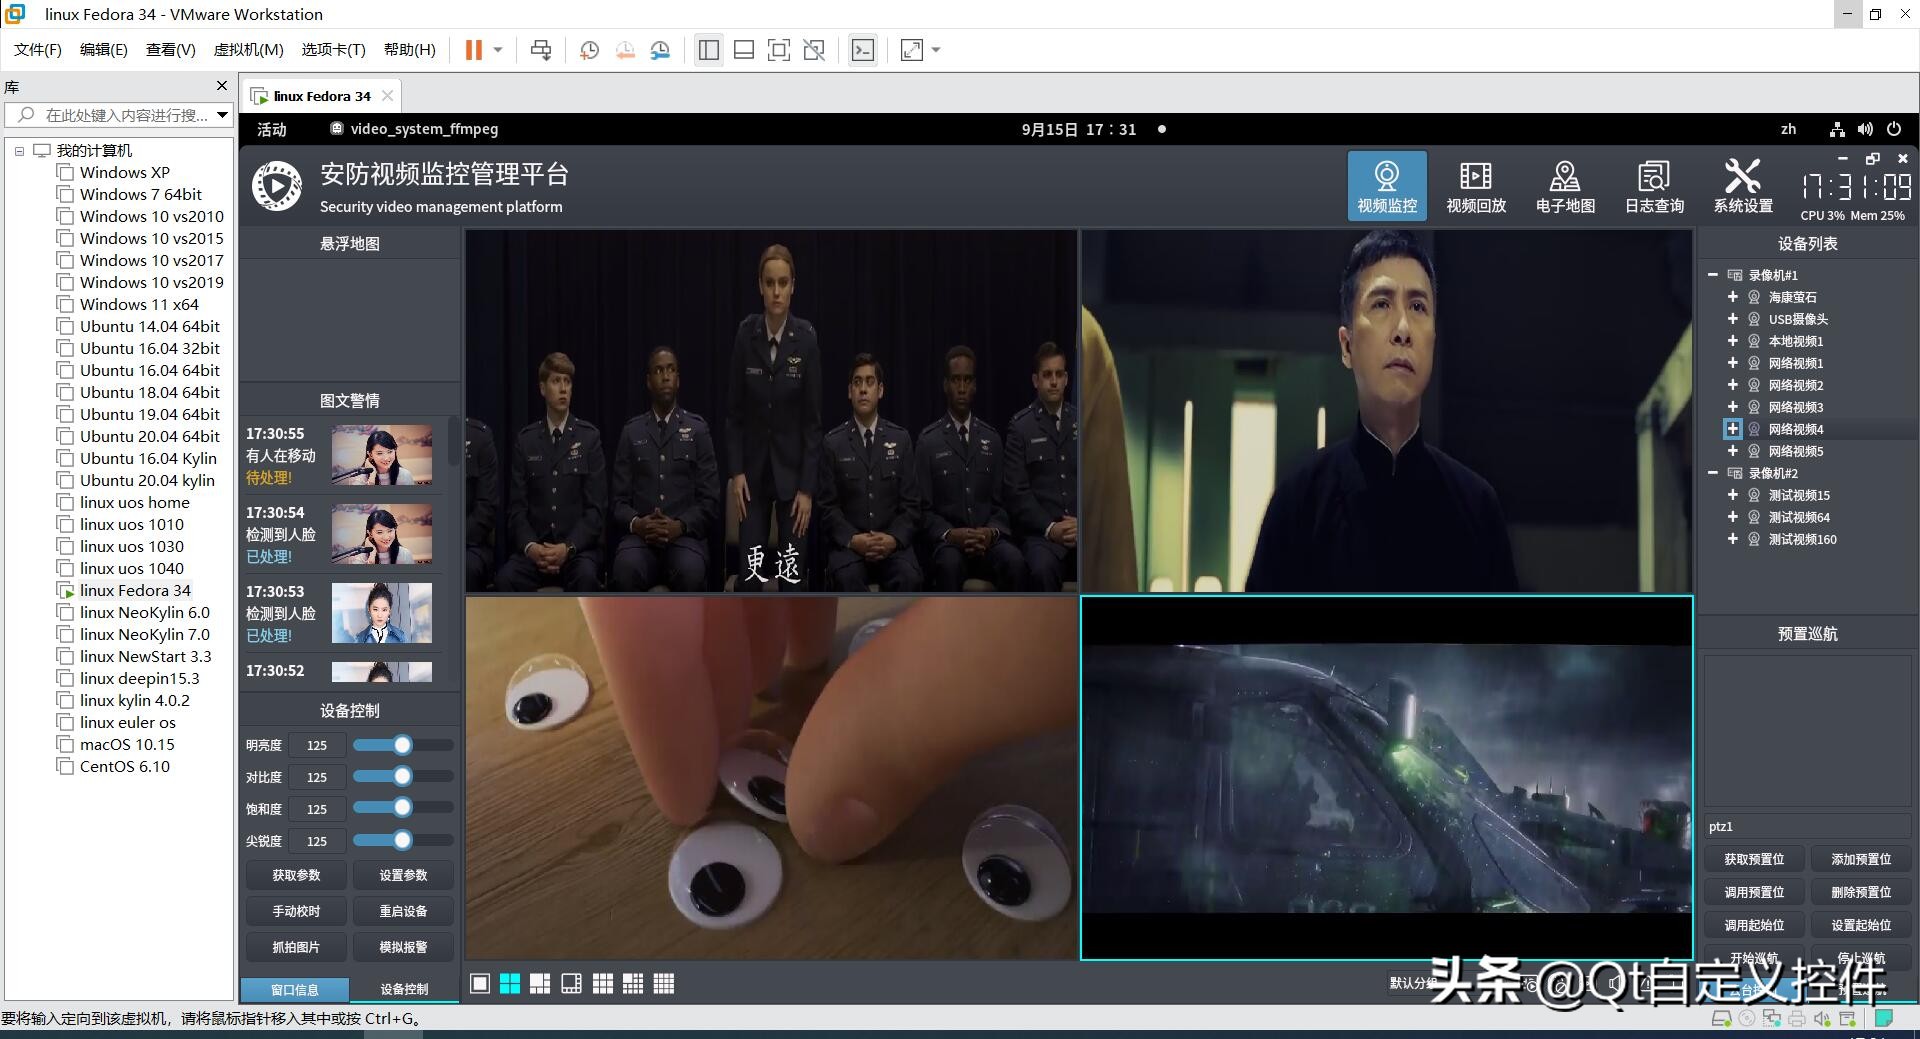Open the 文件(F) menu
This screenshot has height=1039, width=1920.
coord(38,50)
